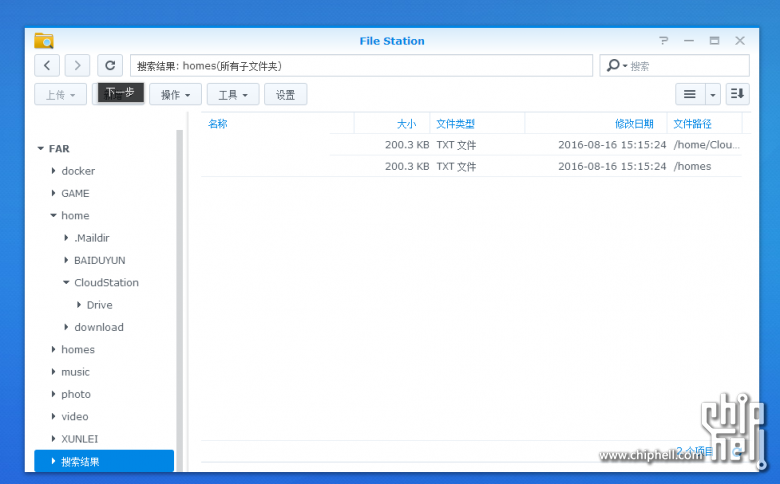Select the BAIDUYUN folder
Screen dimensions: 780x484
[x=99, y=260]
